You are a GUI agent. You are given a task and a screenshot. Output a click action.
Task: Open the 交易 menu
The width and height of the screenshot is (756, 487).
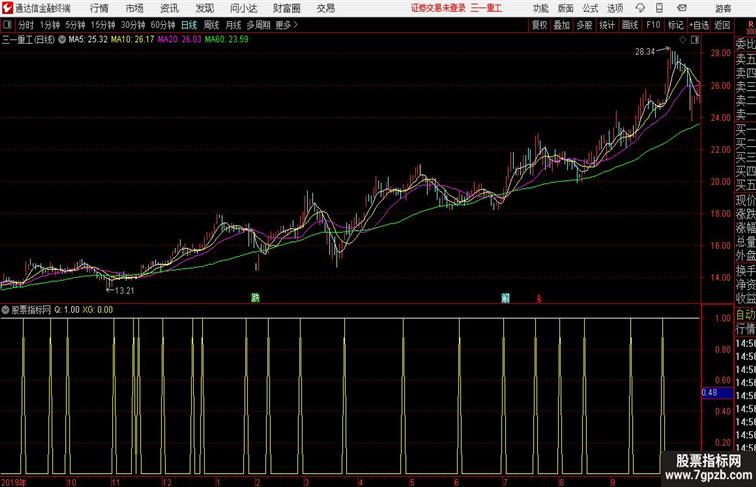click(325, 8)
